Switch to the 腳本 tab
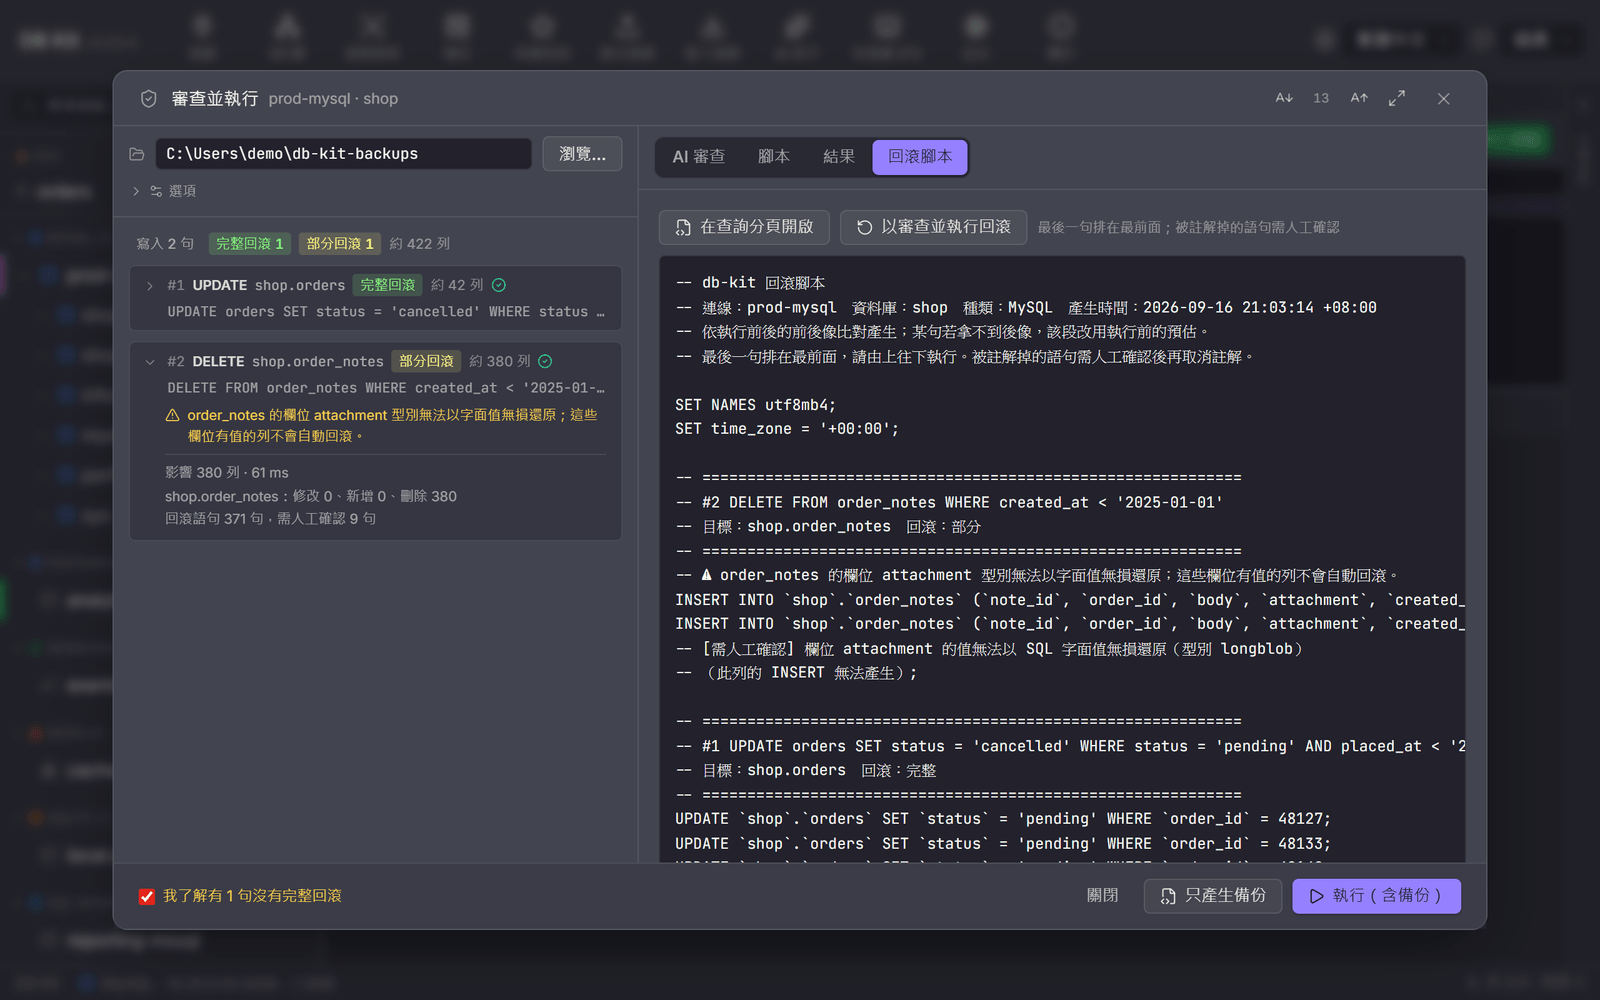 coord(774,157)
